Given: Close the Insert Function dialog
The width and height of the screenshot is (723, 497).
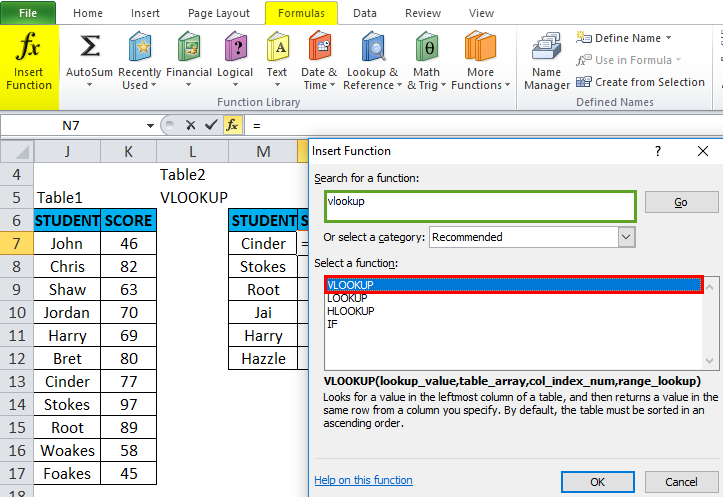Looking at the screenshot, I should pyautogui.click(x=703, y=151).
